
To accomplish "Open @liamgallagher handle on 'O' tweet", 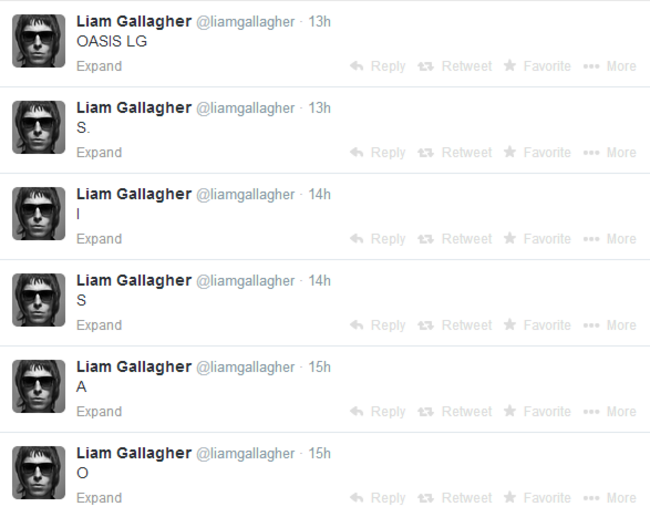I will click(245, 454).
